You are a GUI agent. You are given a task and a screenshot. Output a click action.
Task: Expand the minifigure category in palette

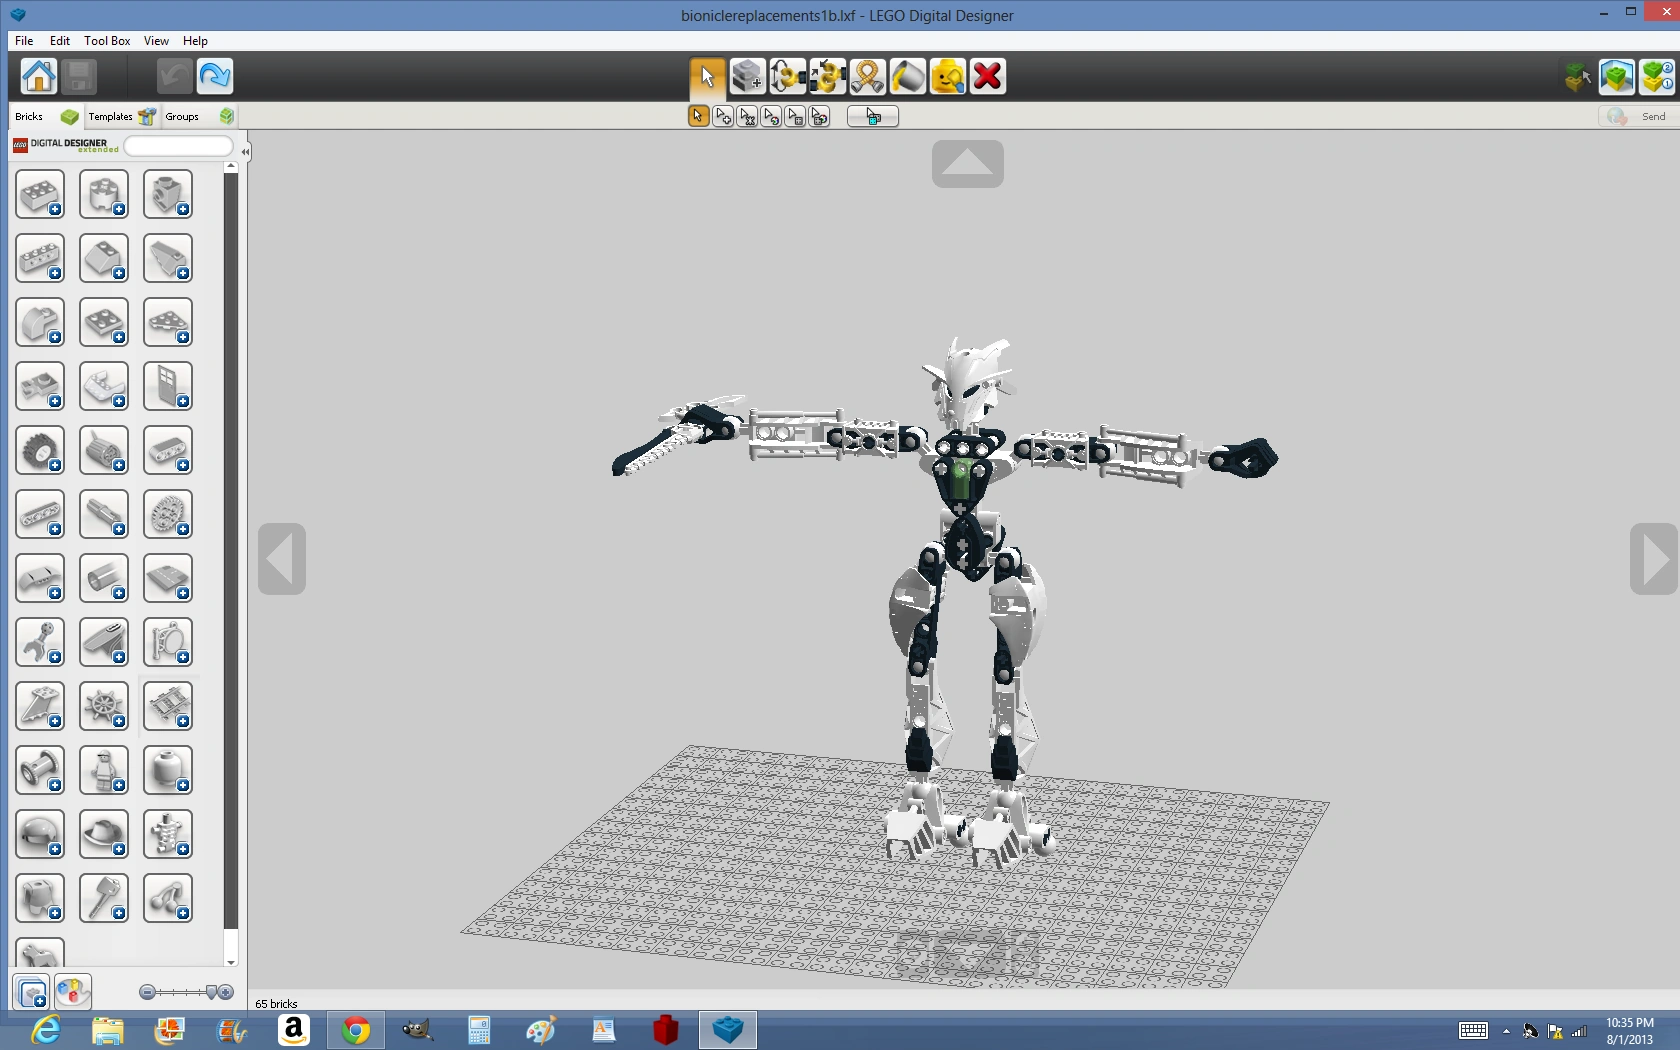point(104,771)
